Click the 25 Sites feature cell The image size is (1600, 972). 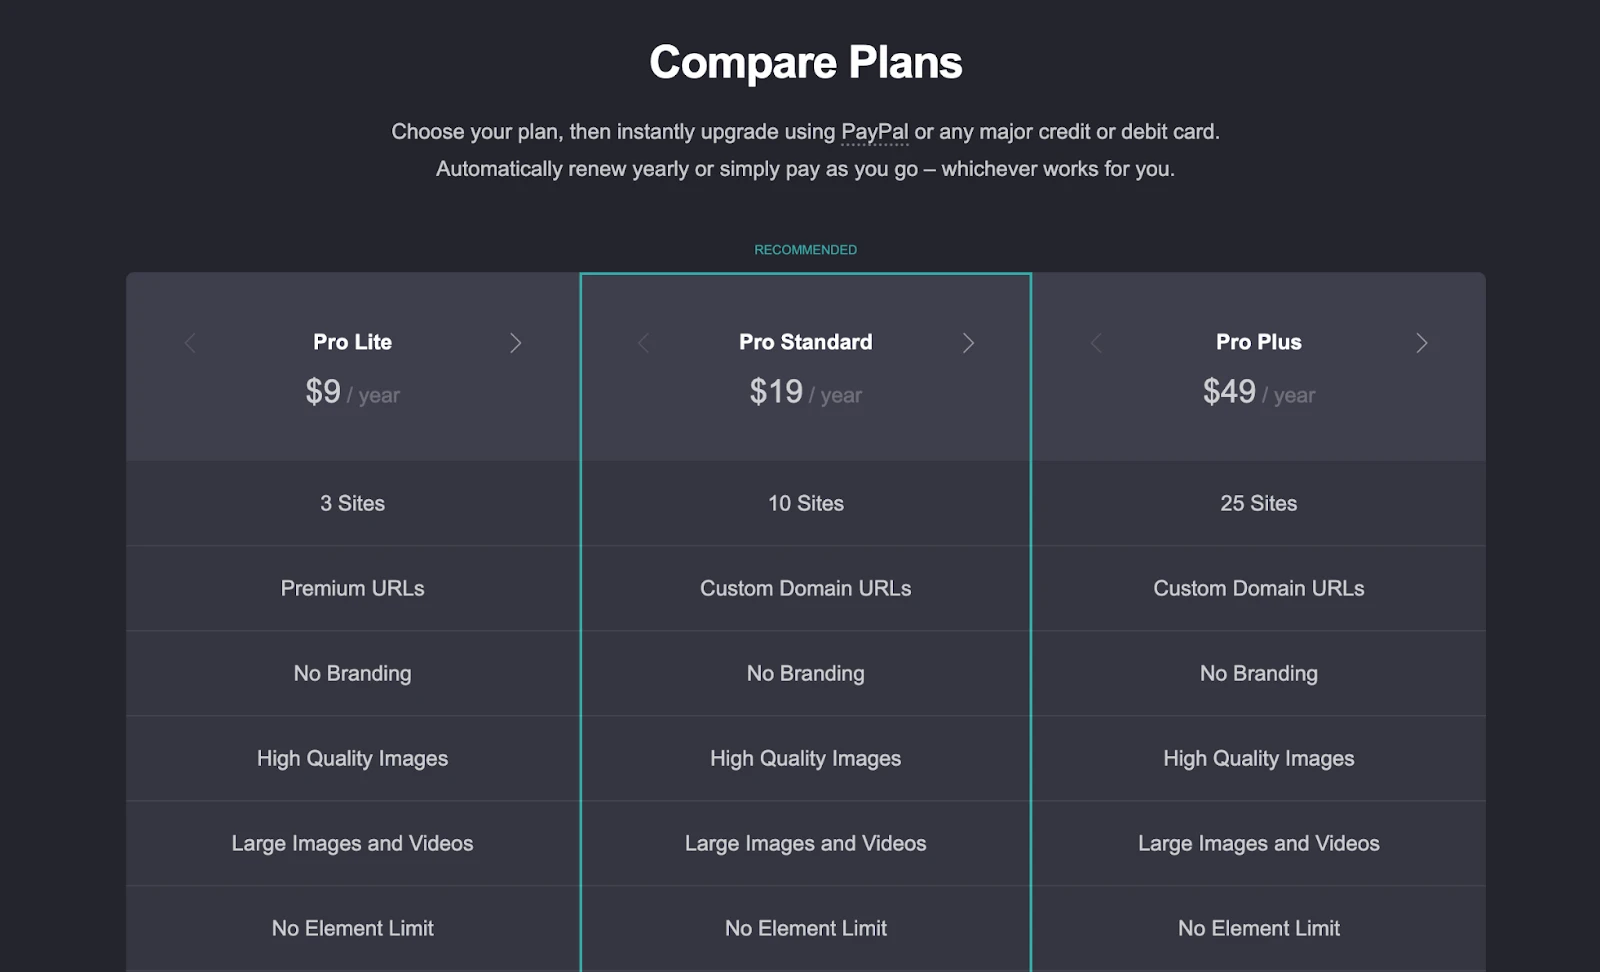(x=1258, y=503)
